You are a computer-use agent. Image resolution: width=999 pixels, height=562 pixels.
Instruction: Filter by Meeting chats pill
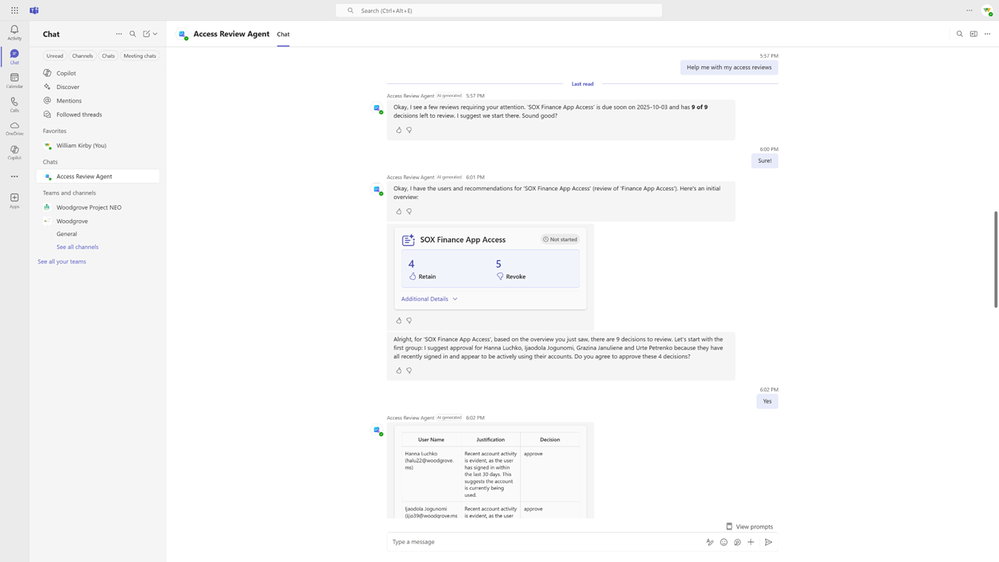coord(140,56)
